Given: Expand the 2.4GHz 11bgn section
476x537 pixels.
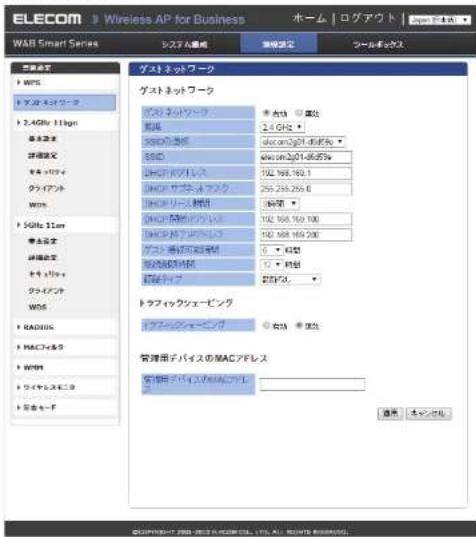Looking at the screenshot, I should point(50,123).
